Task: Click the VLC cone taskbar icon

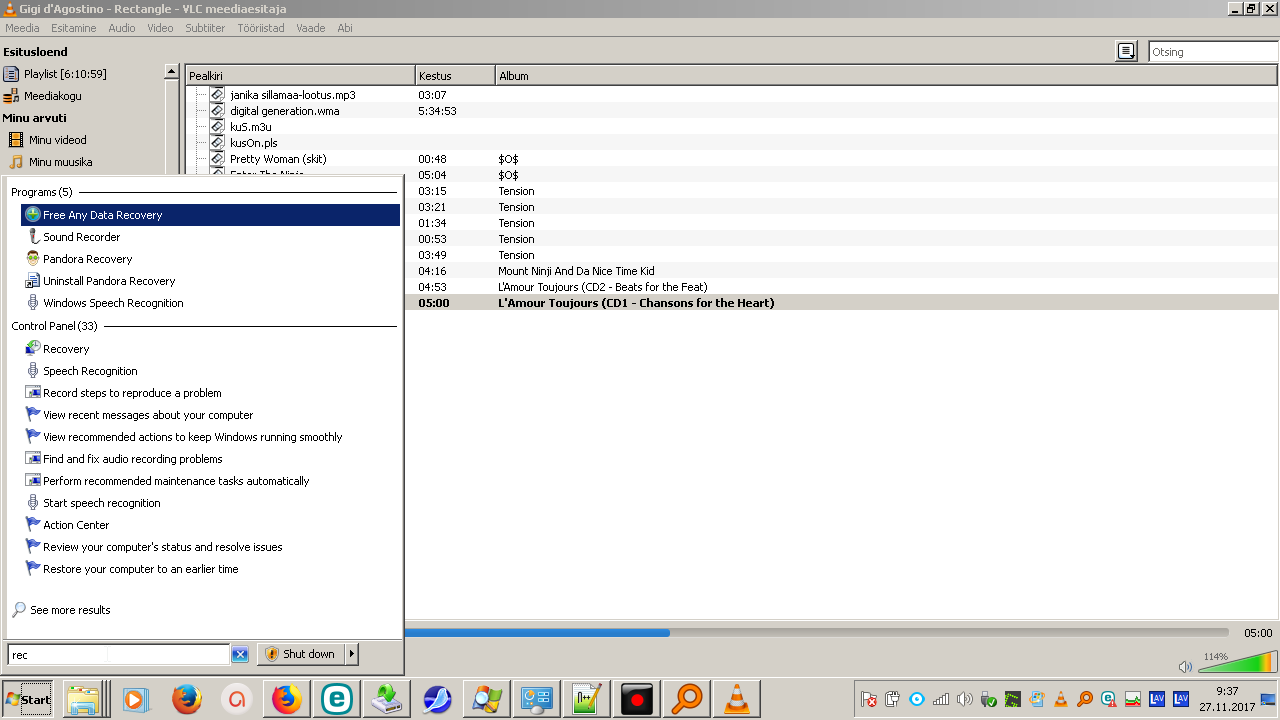Action: [737, 699]
